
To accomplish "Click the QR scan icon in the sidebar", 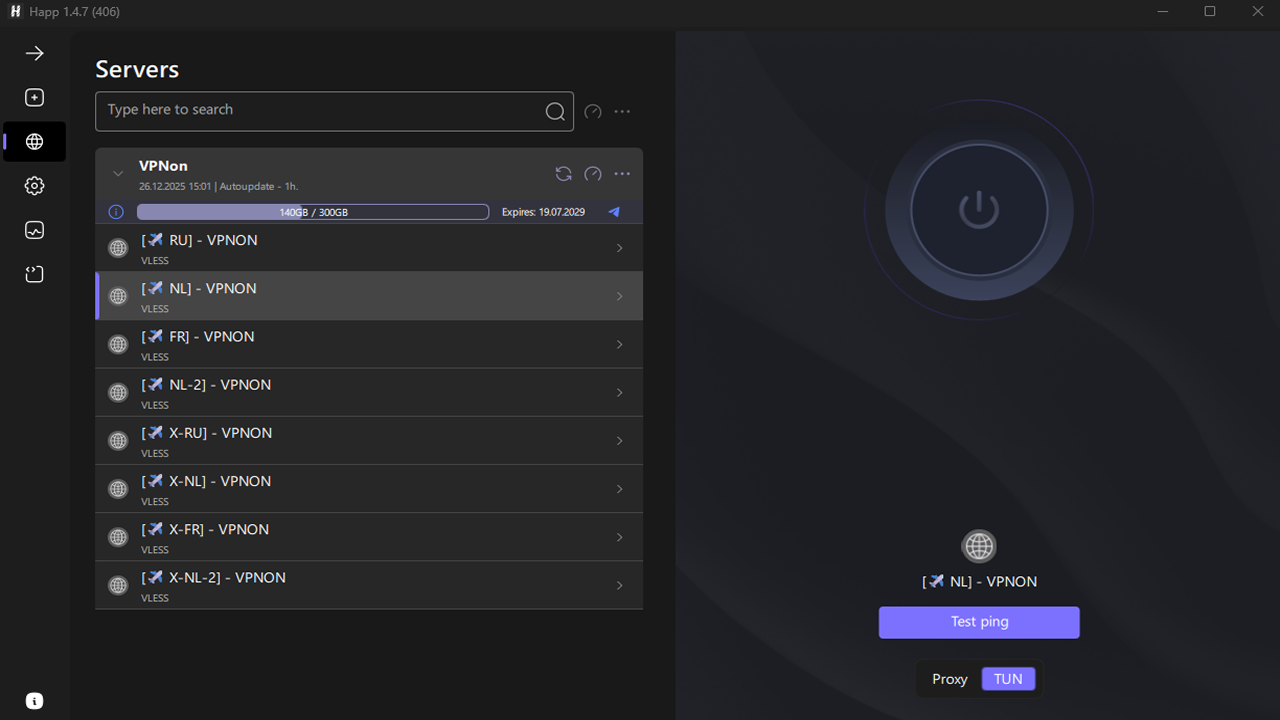I will pos(34,273).
